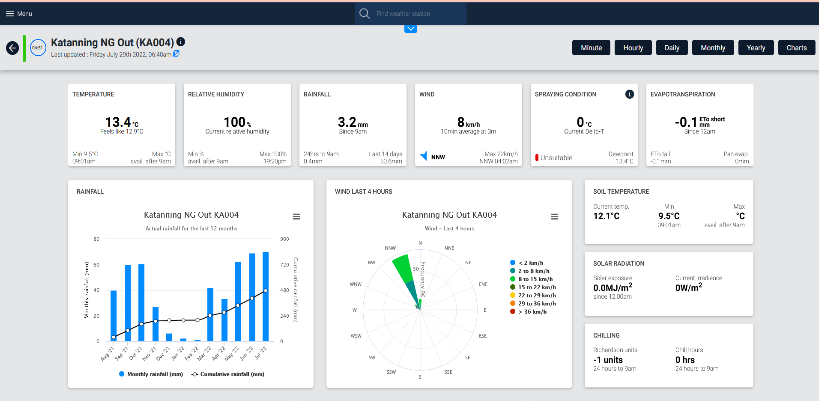Screen dimensions: 819x401
Task: Click the NNW wind direction arrow icon
Action: [424, 156]
